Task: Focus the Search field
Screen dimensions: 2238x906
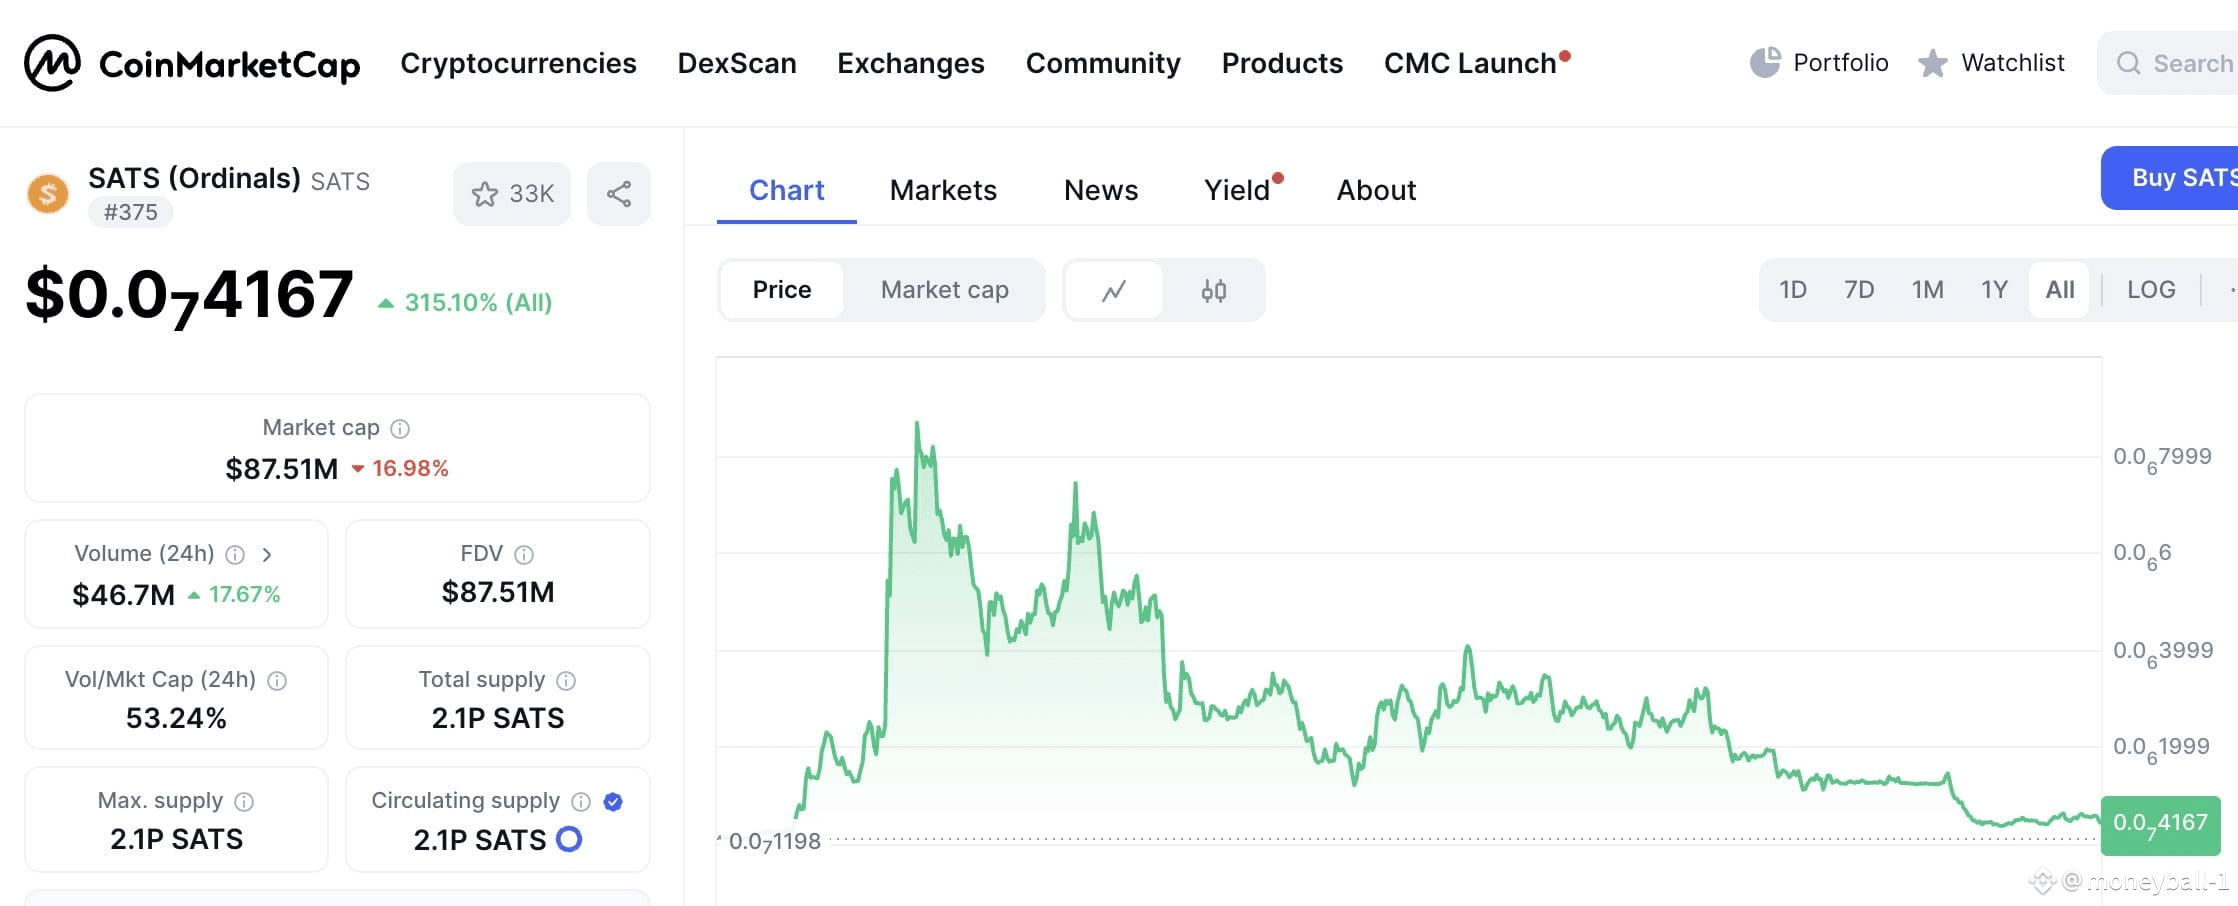Action: (2167, 63)
